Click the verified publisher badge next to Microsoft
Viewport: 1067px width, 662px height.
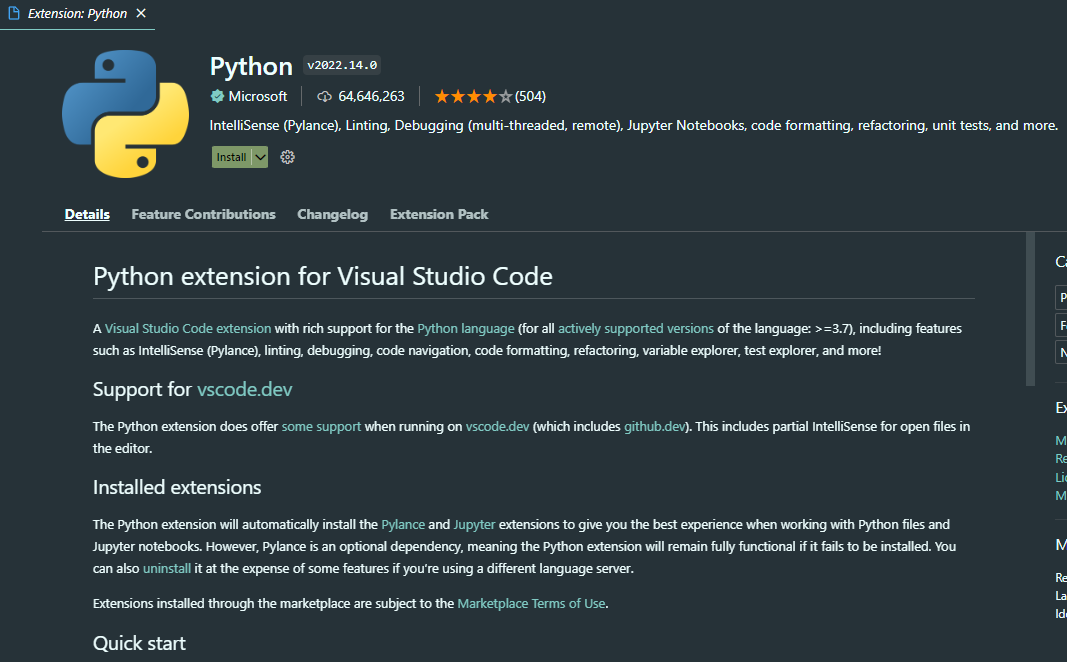click(217, 97)
